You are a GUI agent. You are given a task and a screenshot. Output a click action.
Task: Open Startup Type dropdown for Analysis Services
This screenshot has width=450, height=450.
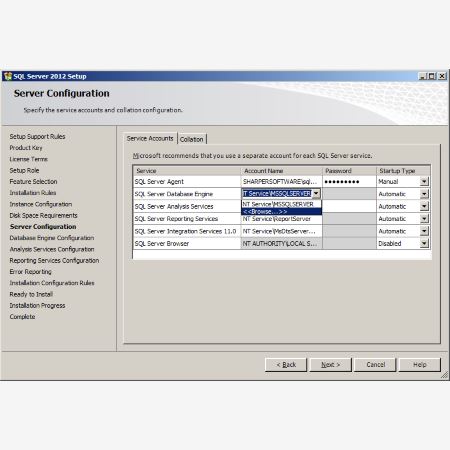[x=424, y=206]
